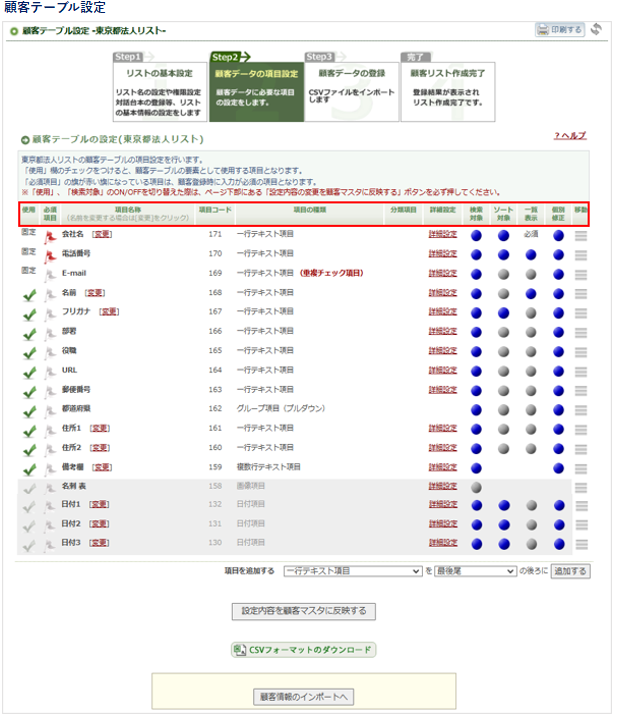Click the move handle for 部署 row
Screen dimensions: 618x717
click(x=581, y=333)
